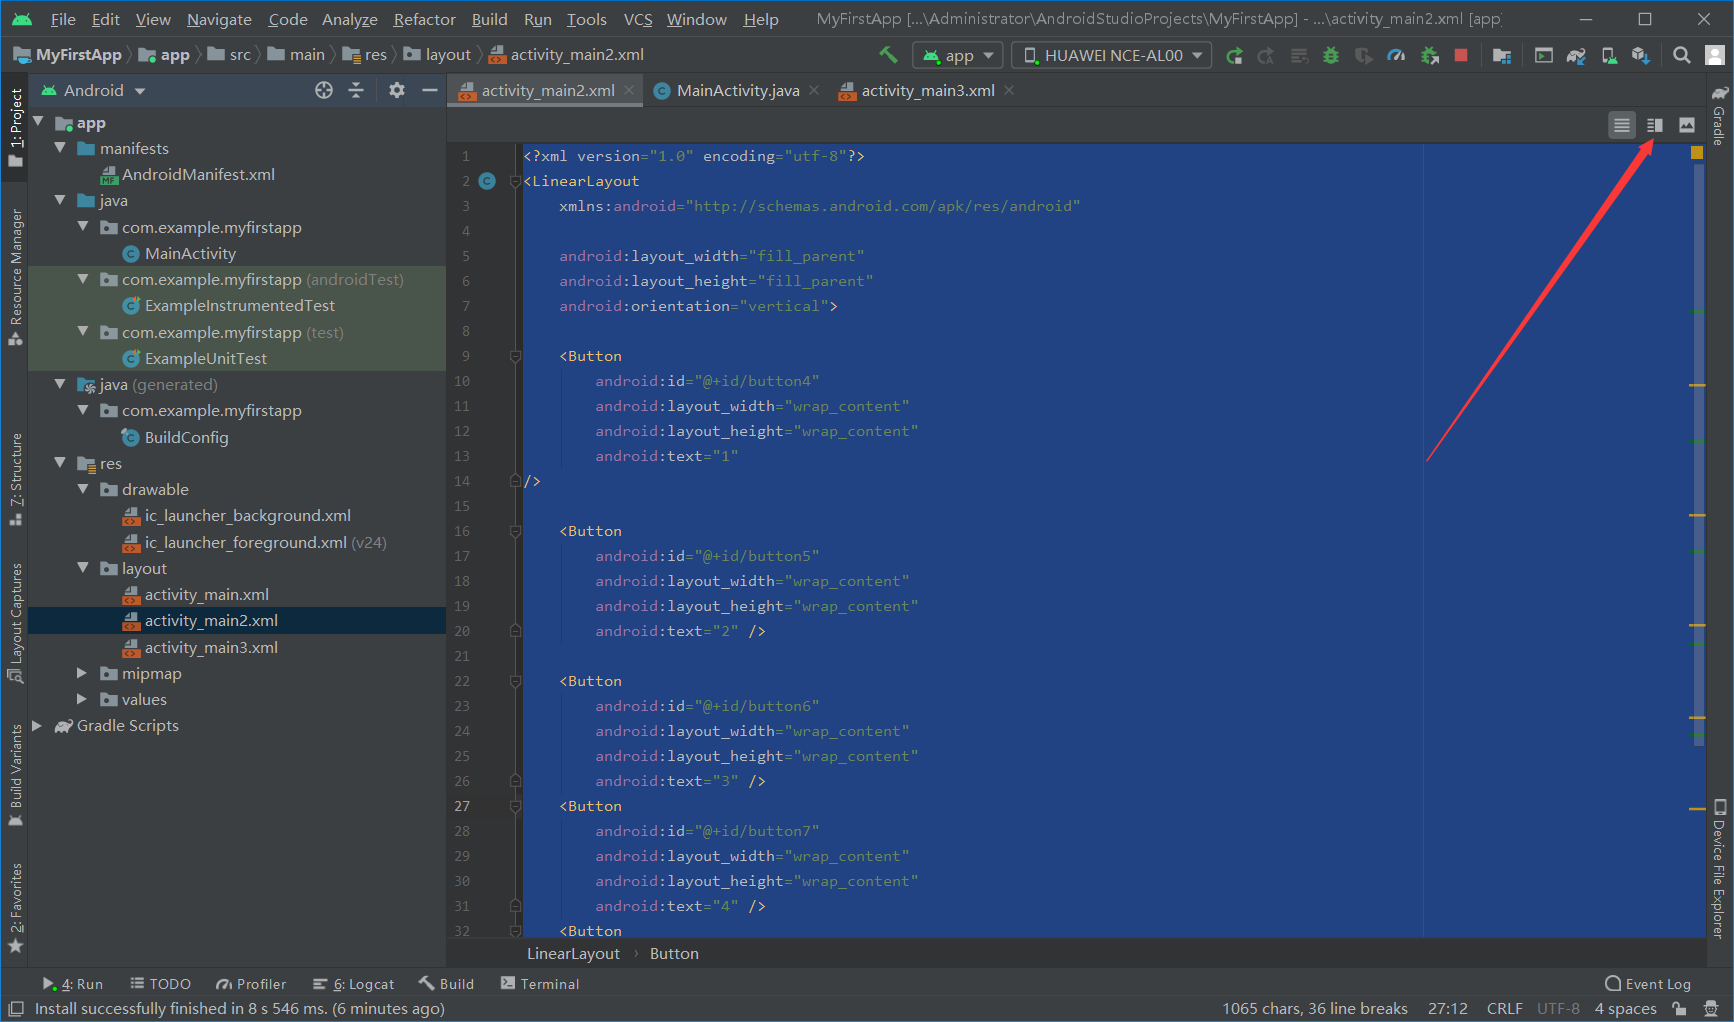Click the Make Project hammer icon
Screen dimensions: 1734x1022
coord(888,55)
